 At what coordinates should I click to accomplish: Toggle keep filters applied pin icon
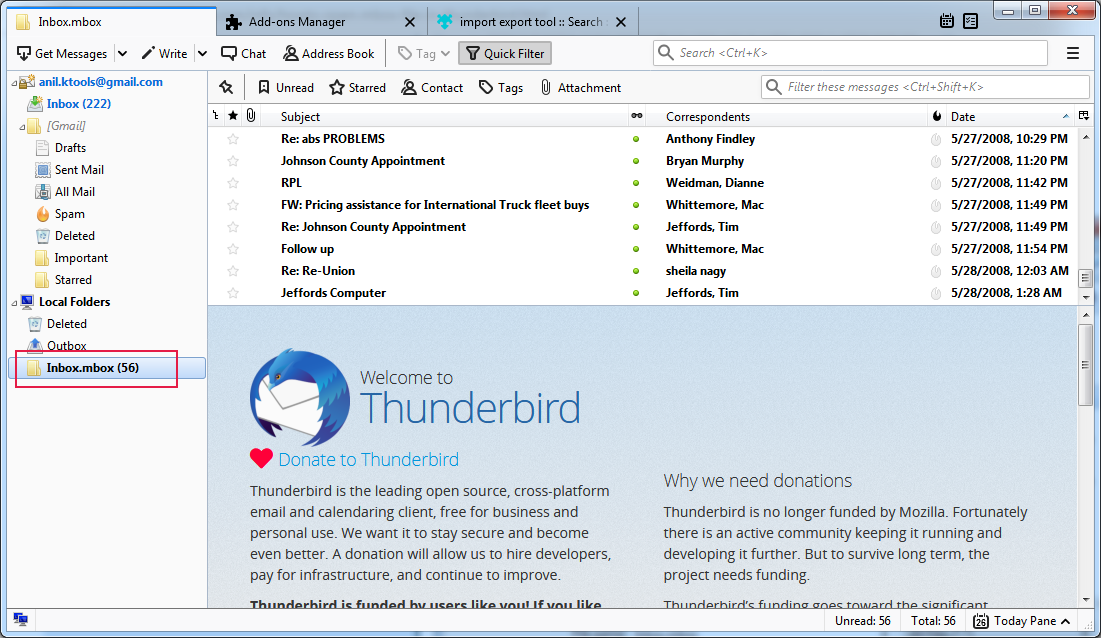click(226, 87)
